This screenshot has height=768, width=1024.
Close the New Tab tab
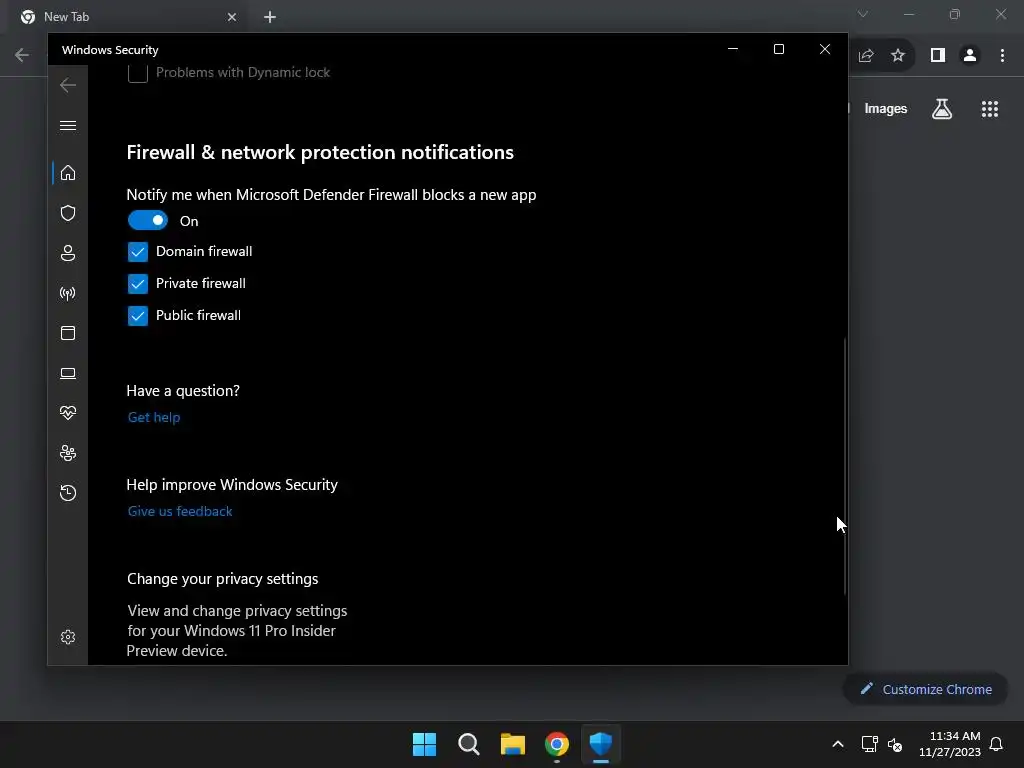coord(232,17)
